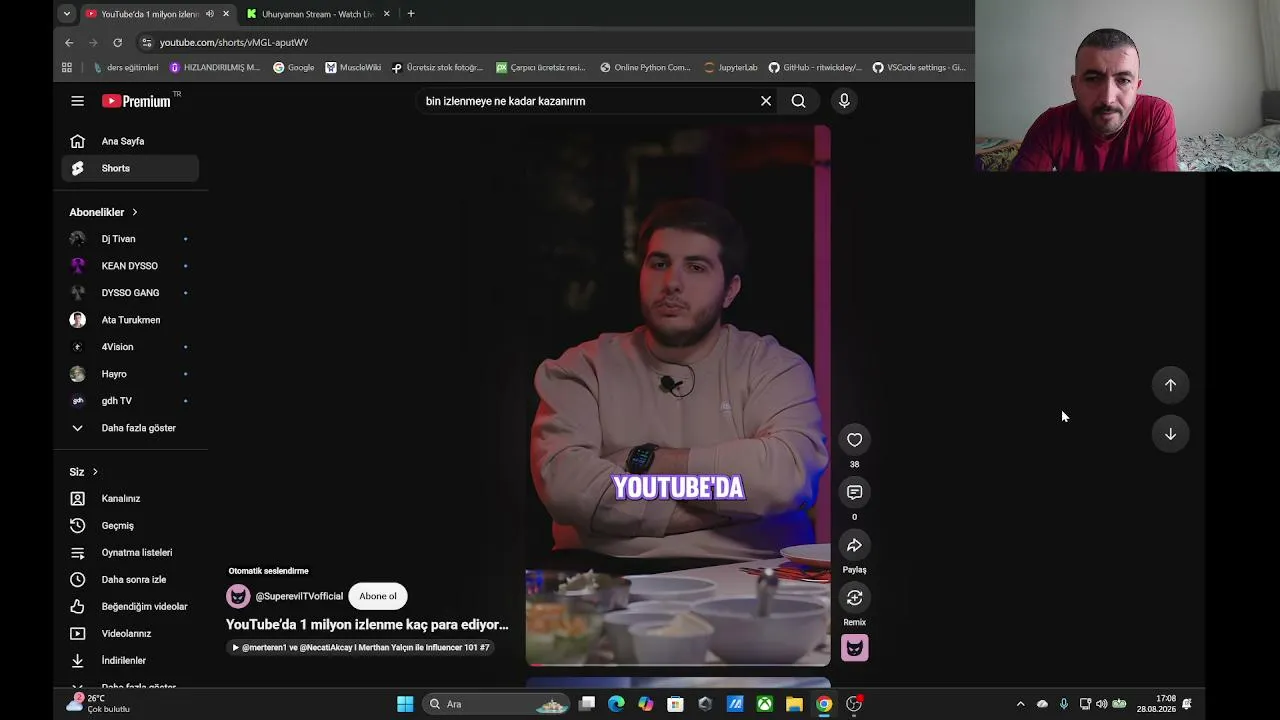Clear the search query with the X
This screenshot has width=1280, height=720.
coord(766,101)
